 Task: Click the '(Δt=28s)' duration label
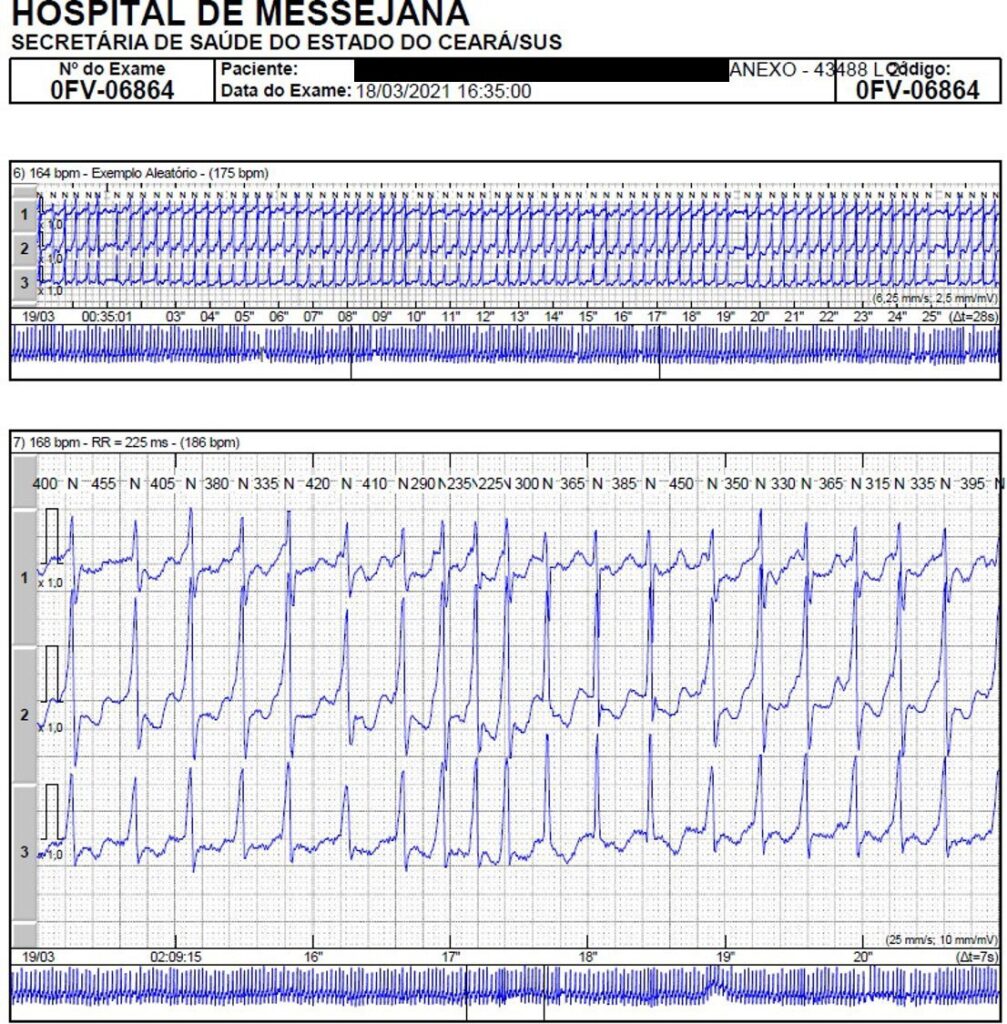coord(974,317)
